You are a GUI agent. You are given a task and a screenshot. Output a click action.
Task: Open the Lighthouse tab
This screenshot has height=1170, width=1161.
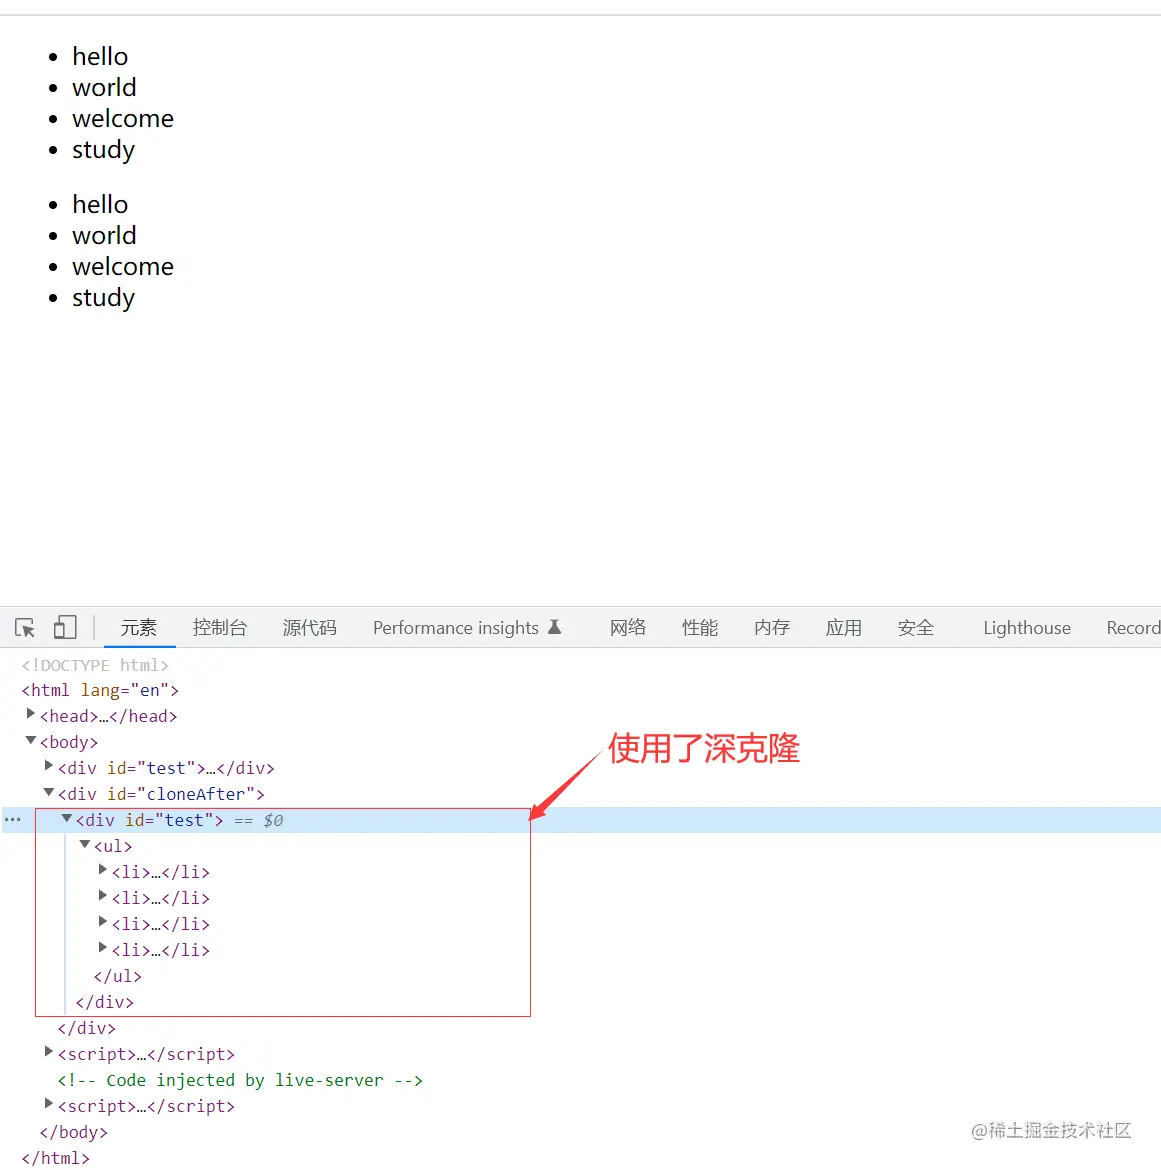click(x=1027, y=628)
